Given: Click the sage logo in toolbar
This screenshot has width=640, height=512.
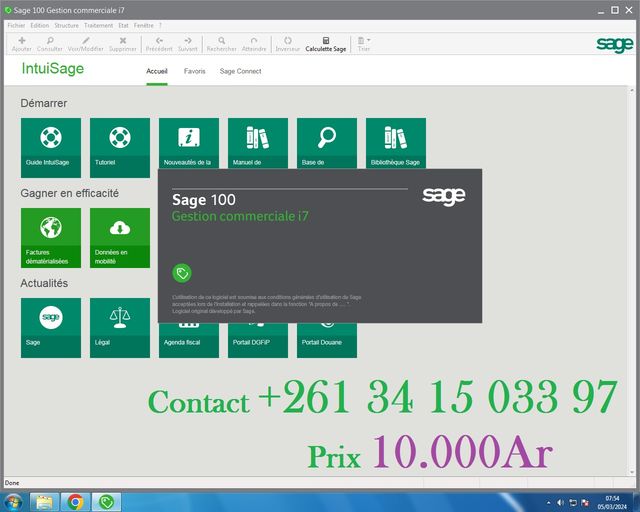Looking at the screenshot, I should (615, 44).
